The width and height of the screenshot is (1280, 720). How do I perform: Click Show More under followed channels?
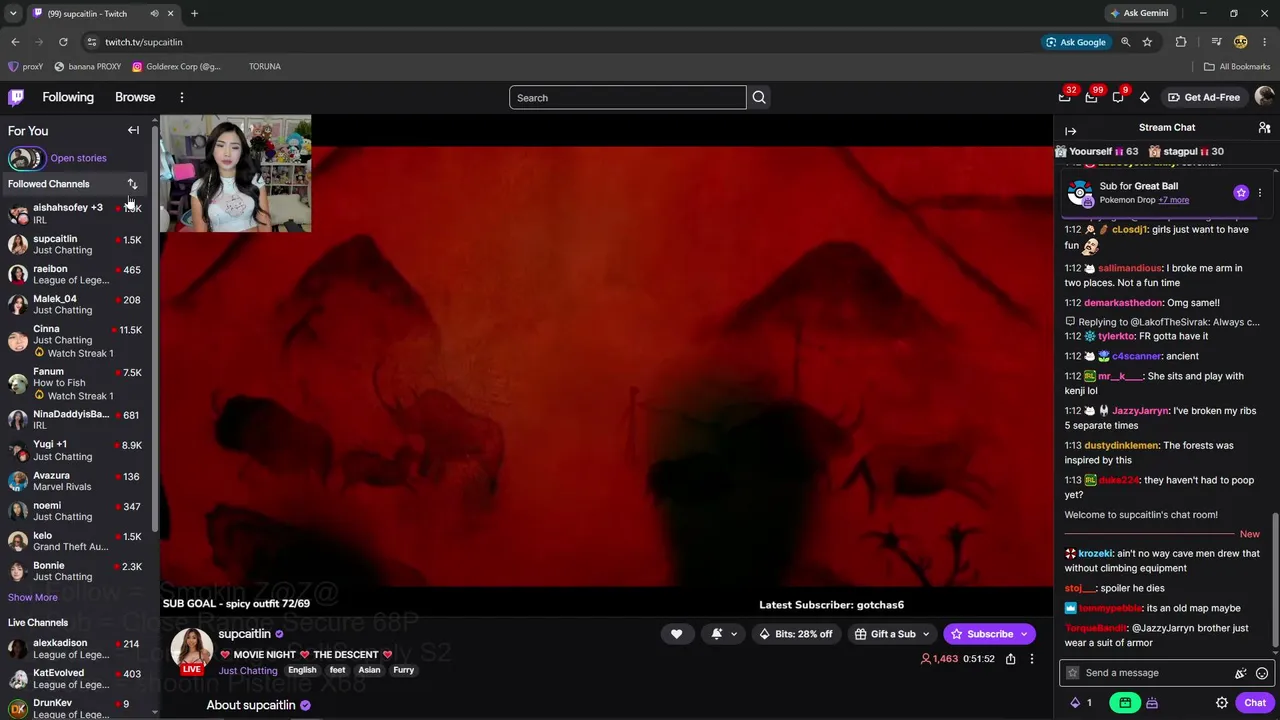pos(33,597)
